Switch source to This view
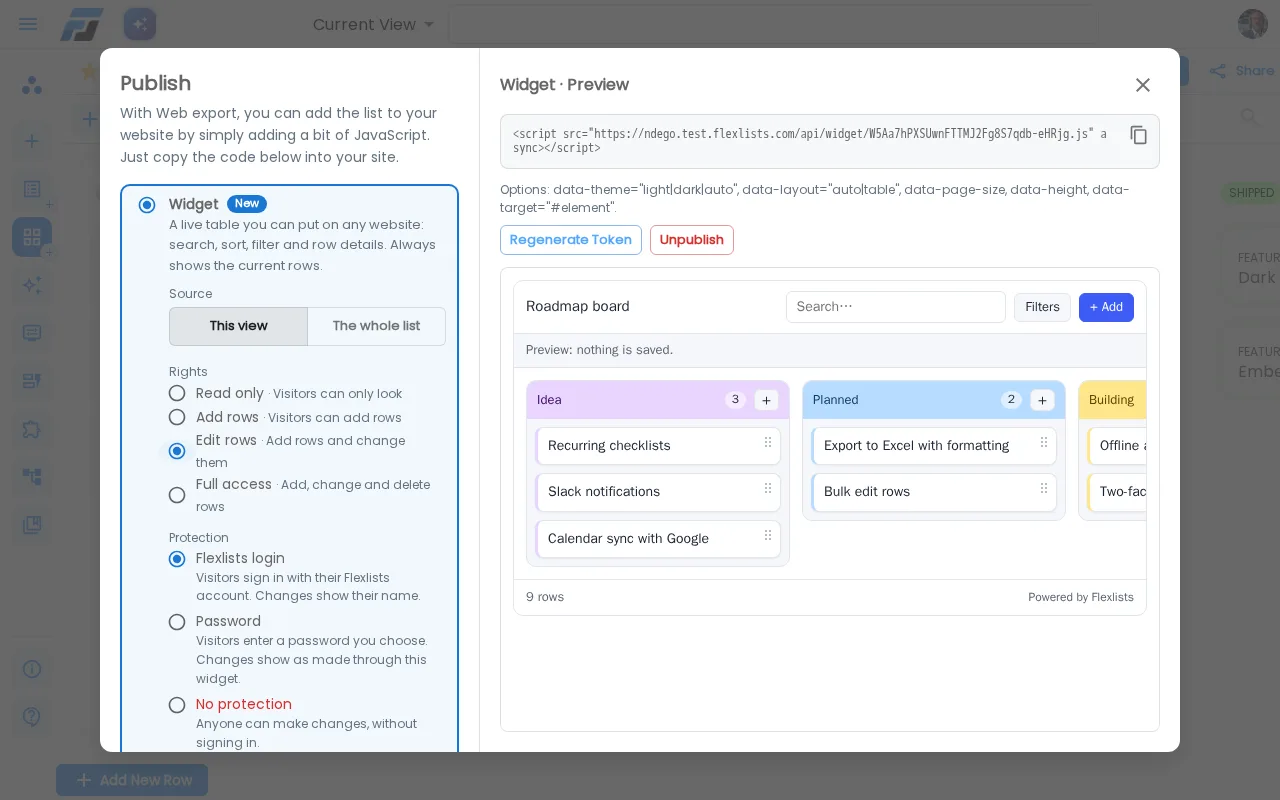 238,326
